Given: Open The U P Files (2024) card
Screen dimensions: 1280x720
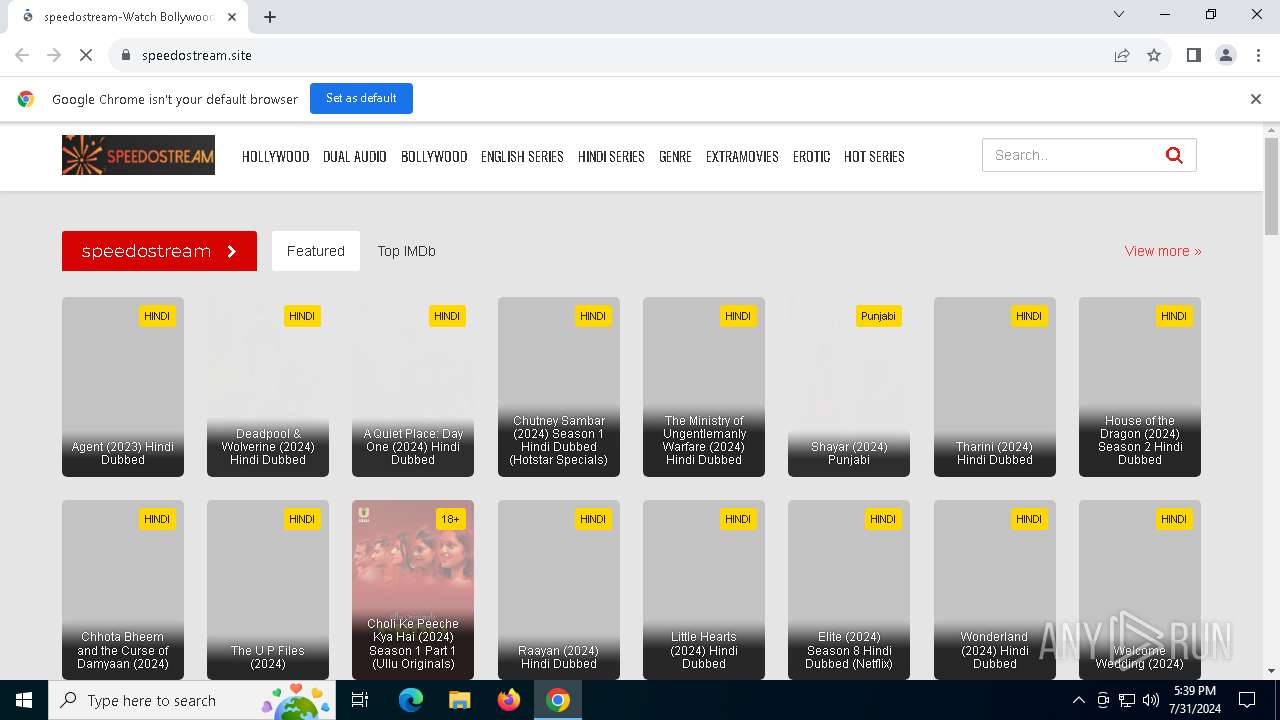Looking at the screenshot, I should pyautogui.click(x=268, y=590).
